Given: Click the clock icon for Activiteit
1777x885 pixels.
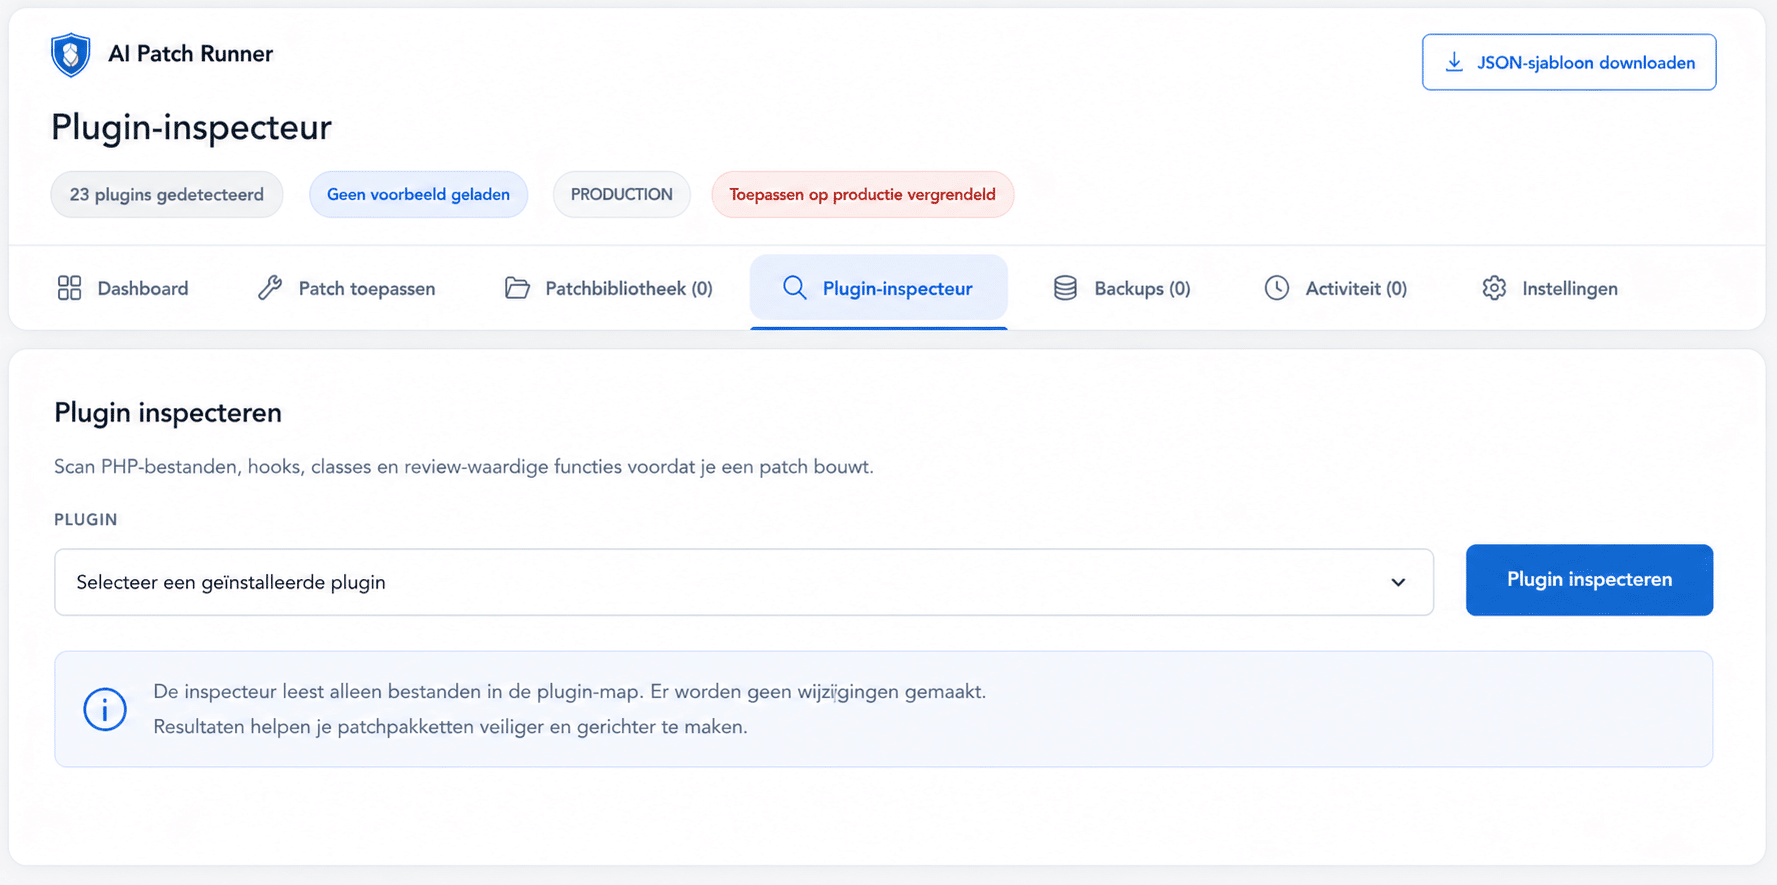Looking at the screenshot, I should pos(1276,288).
